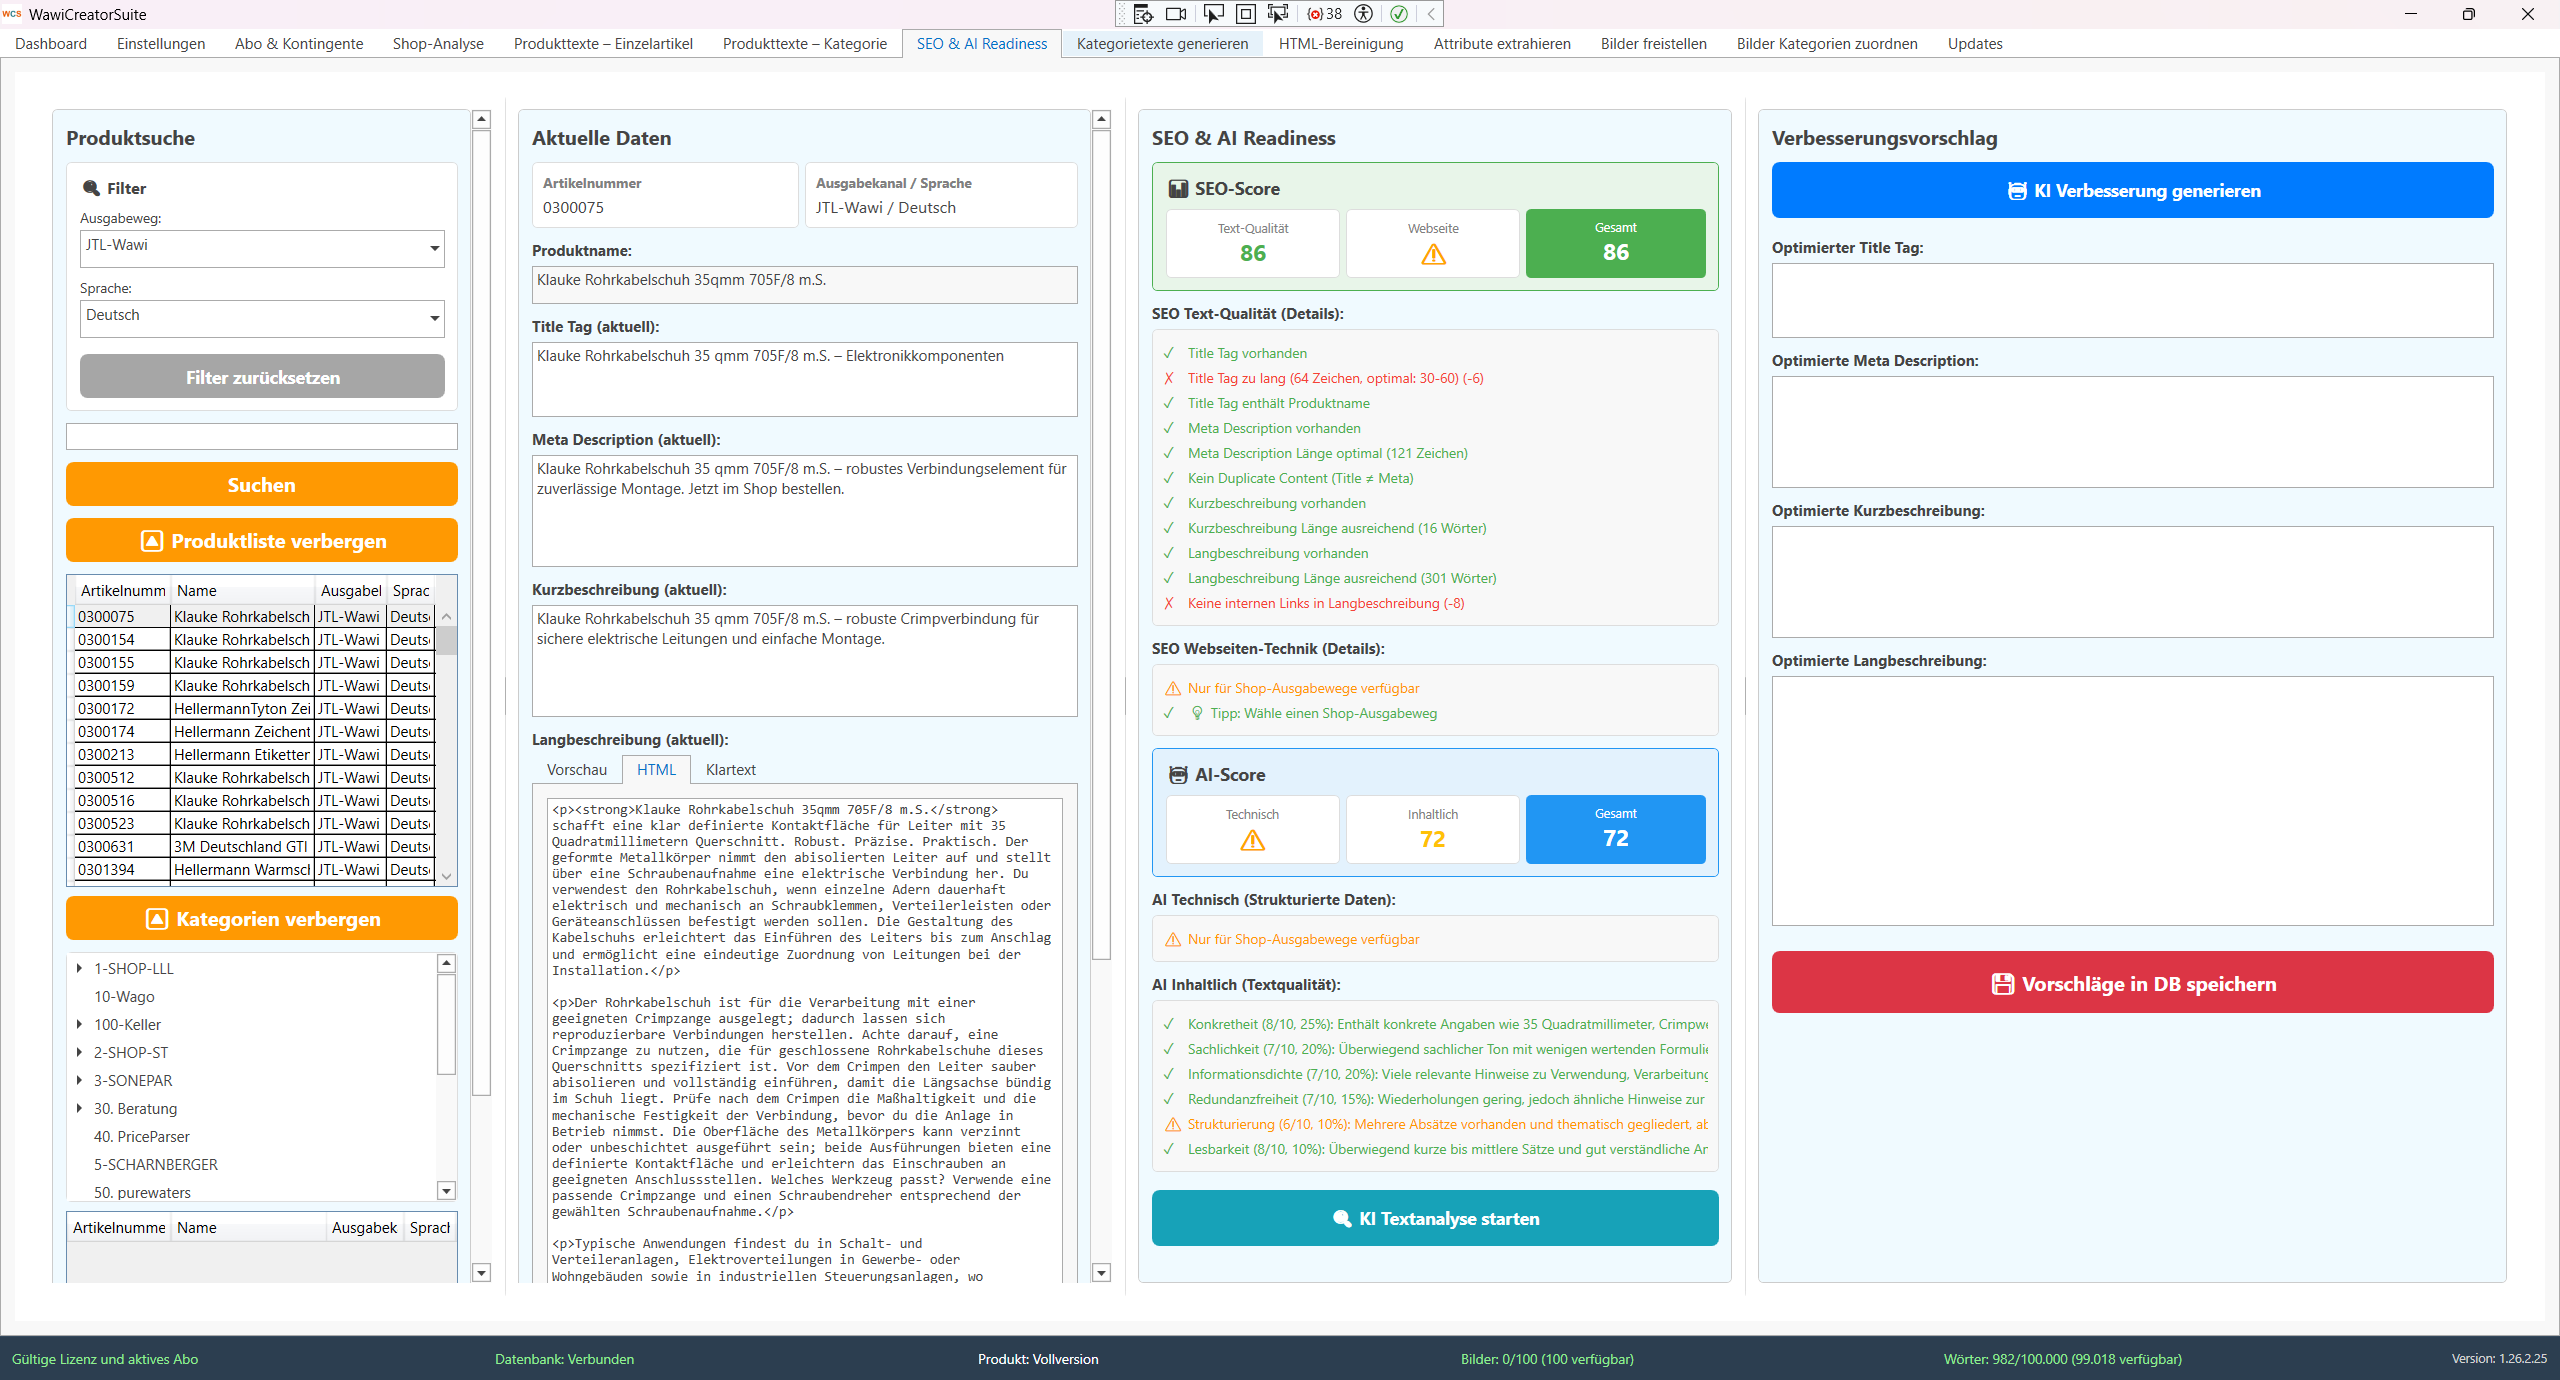Image resolution: width=2560 pixels, height=1380 pixels.
Task: Enable track focused element tool
Action: 1278,14
